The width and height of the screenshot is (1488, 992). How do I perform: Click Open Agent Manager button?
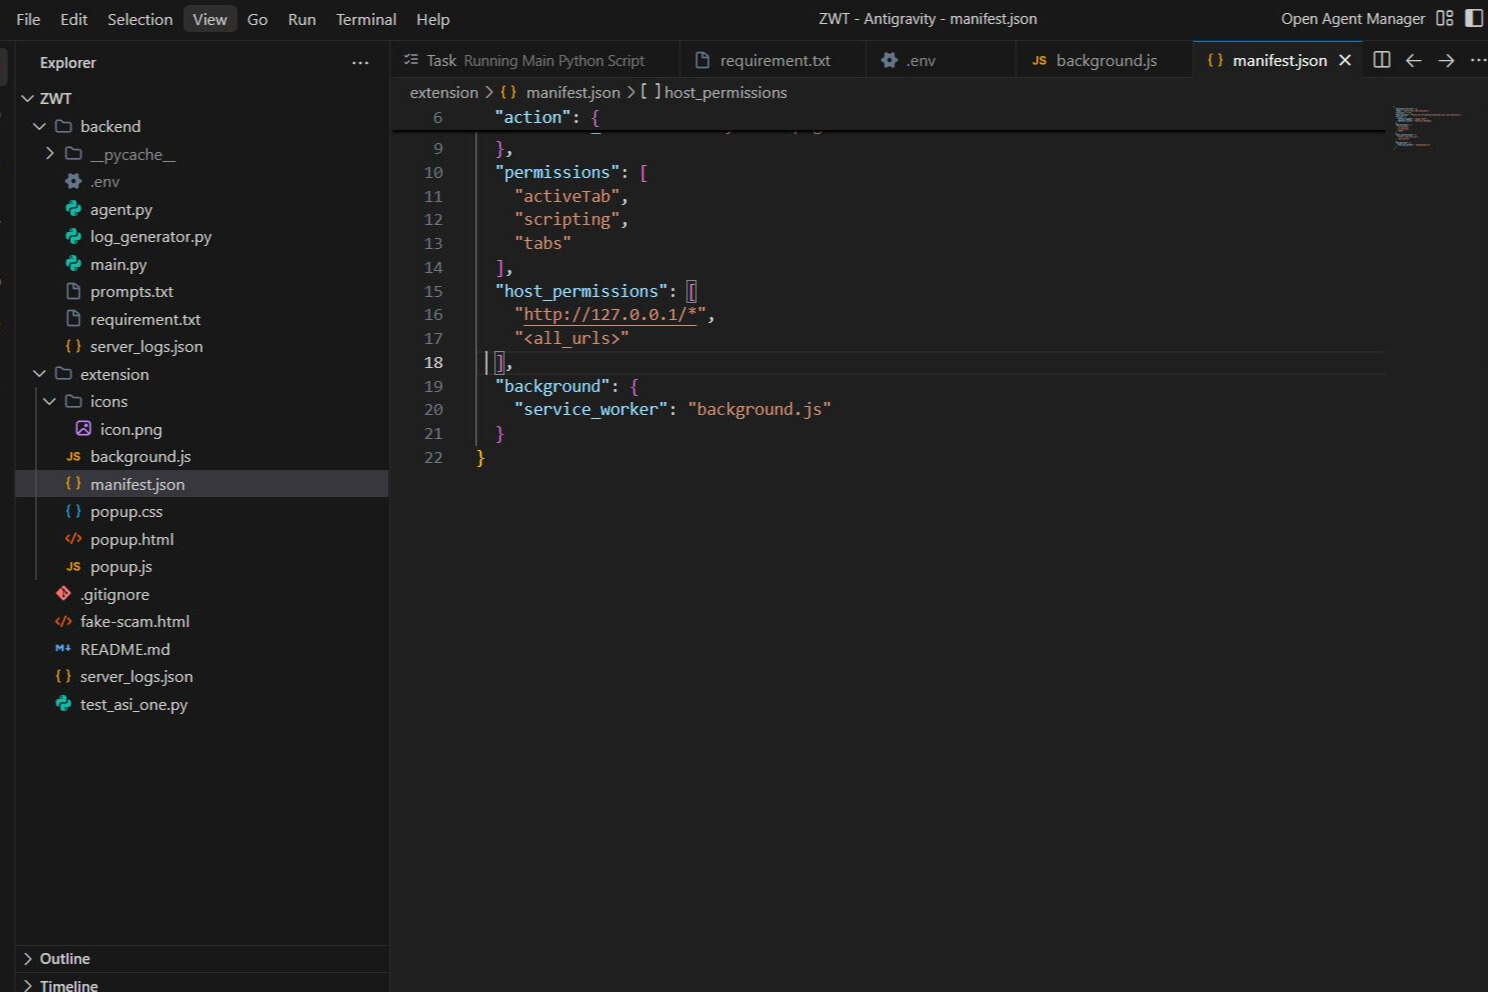1352,18
